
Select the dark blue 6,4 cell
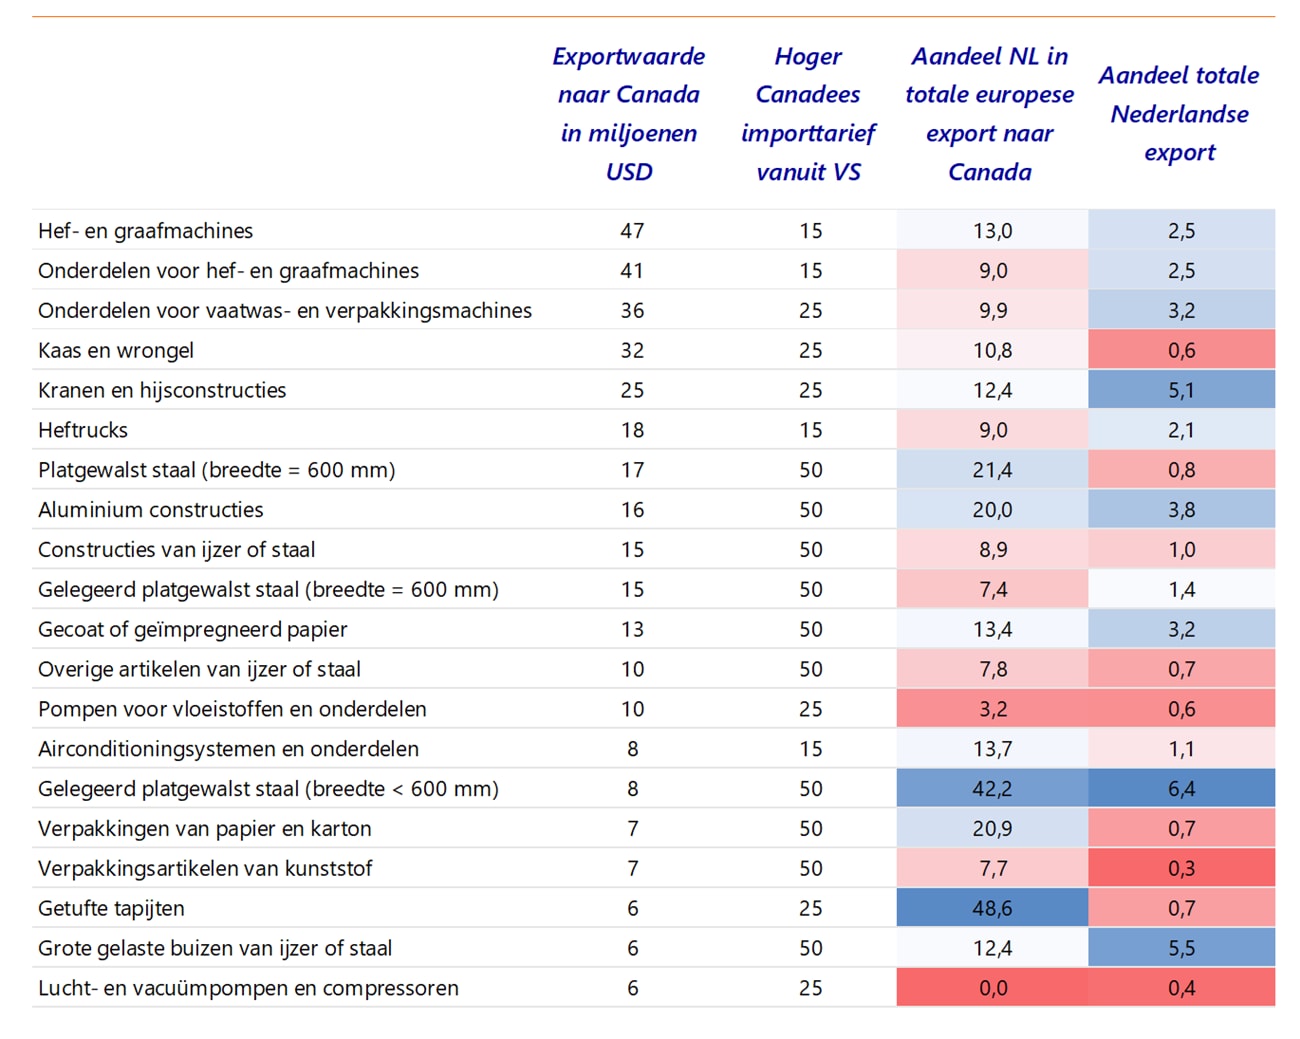pyautogui.click(x=1181, y=788)
